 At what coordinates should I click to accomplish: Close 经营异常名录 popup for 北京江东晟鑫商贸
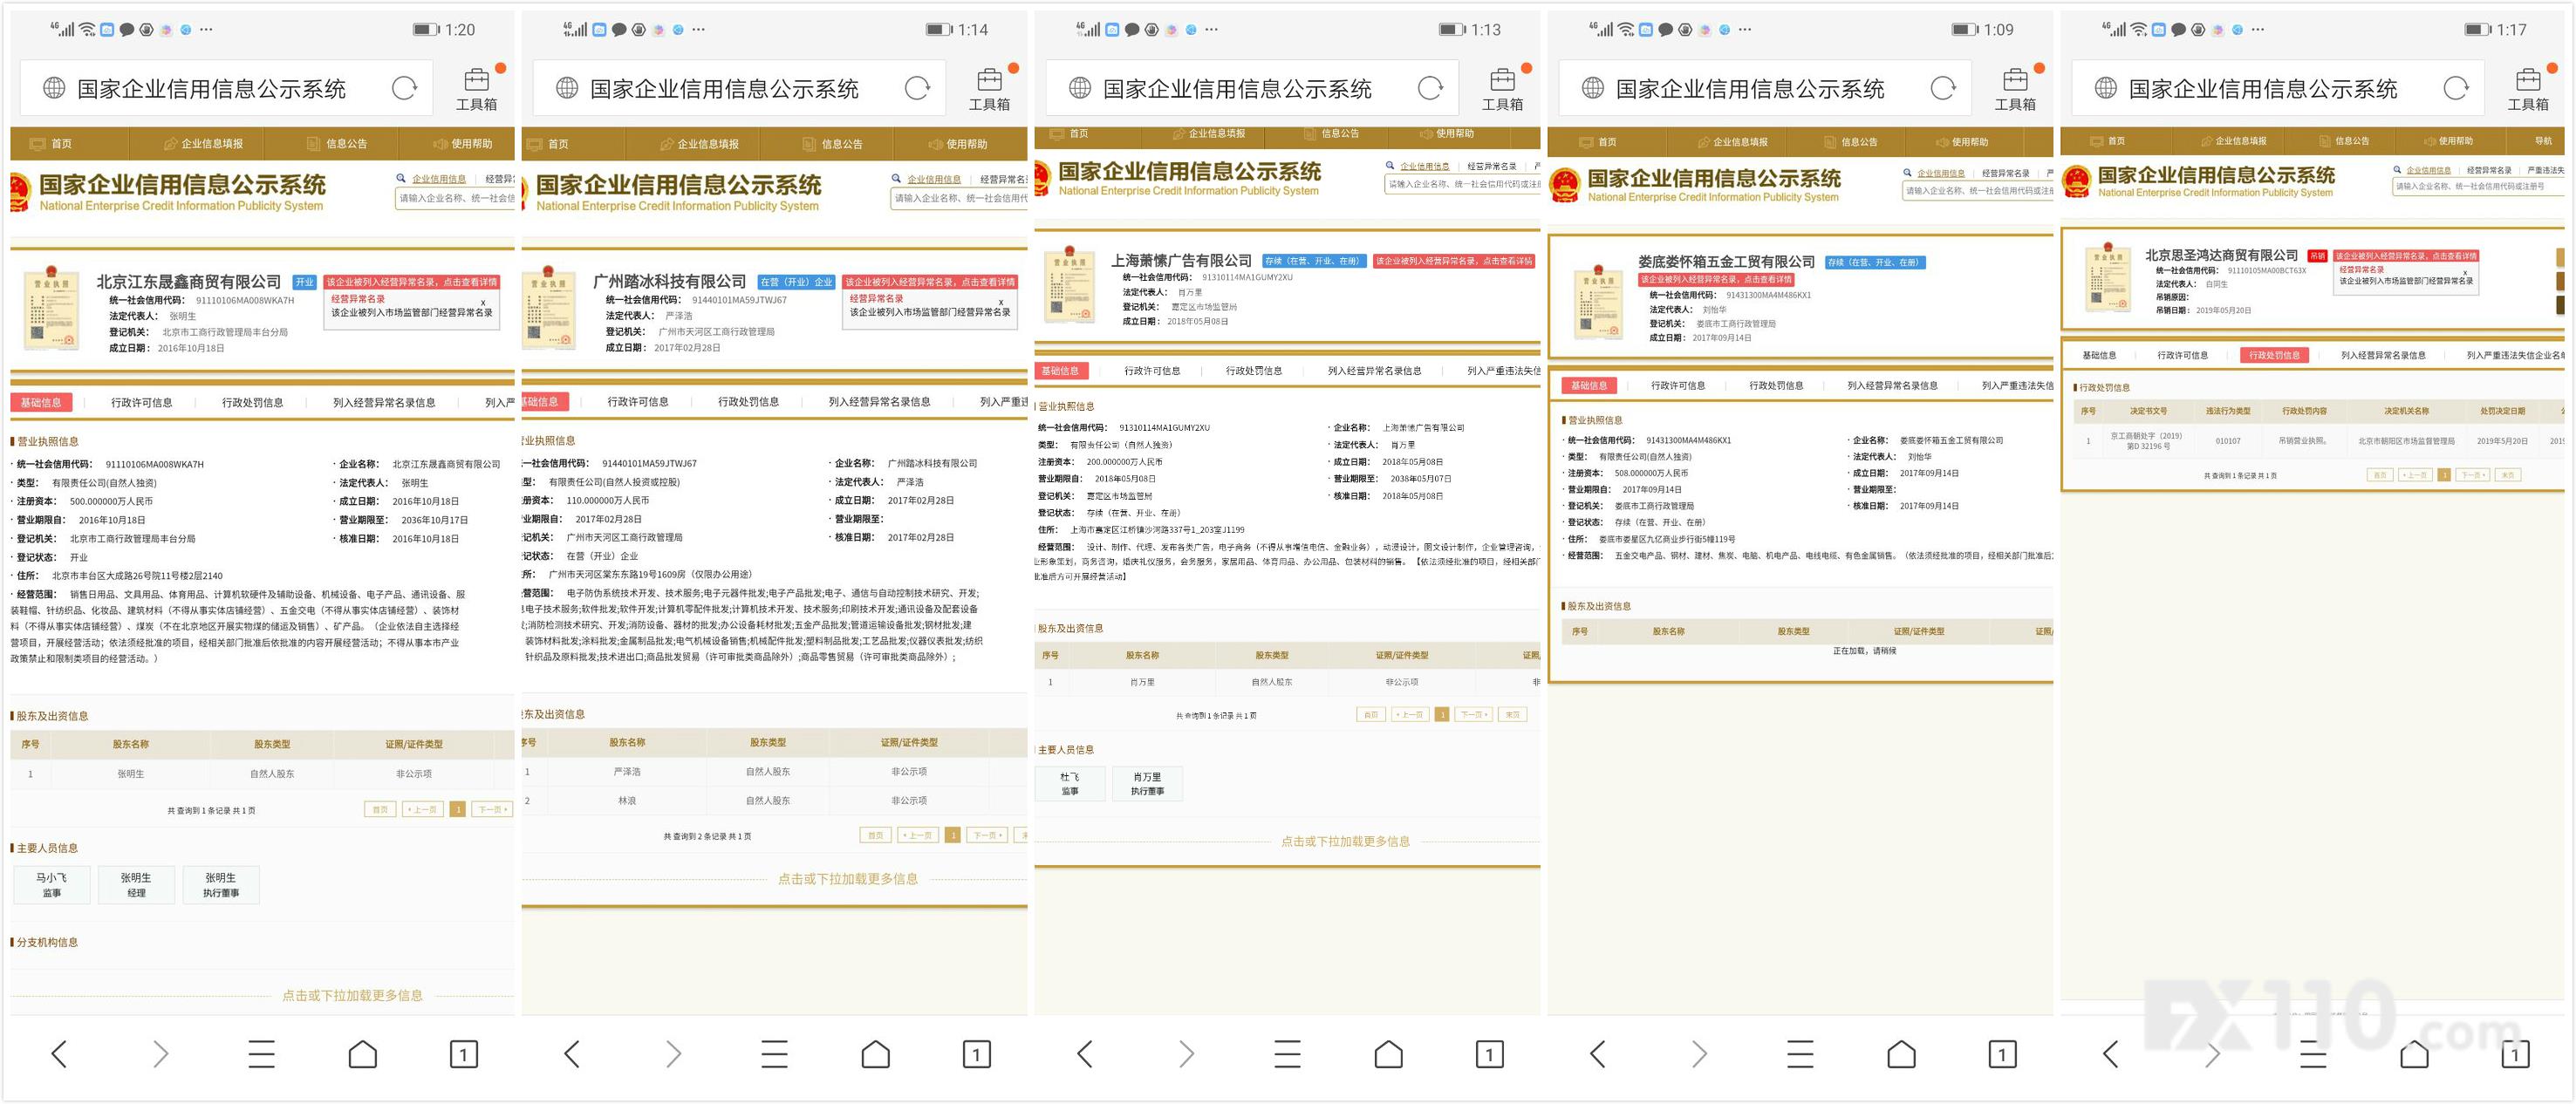coord(483,302)
